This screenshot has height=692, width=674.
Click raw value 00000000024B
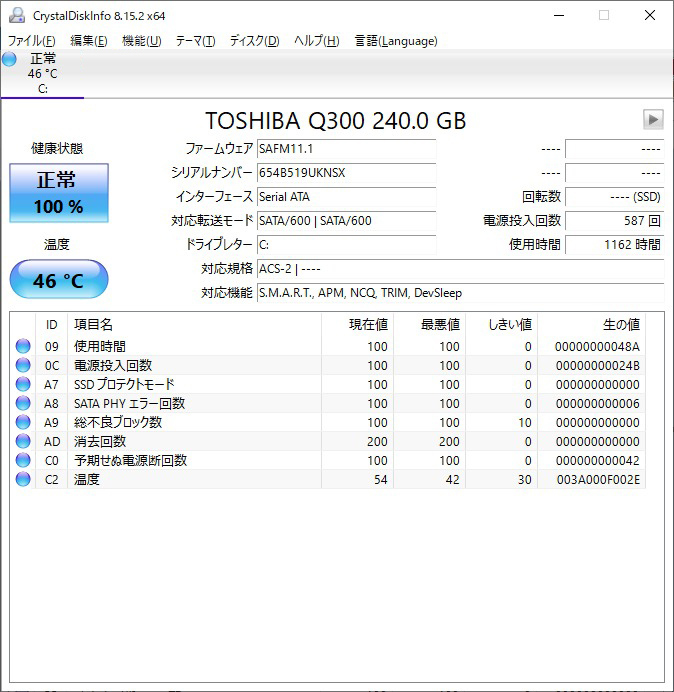597,366
